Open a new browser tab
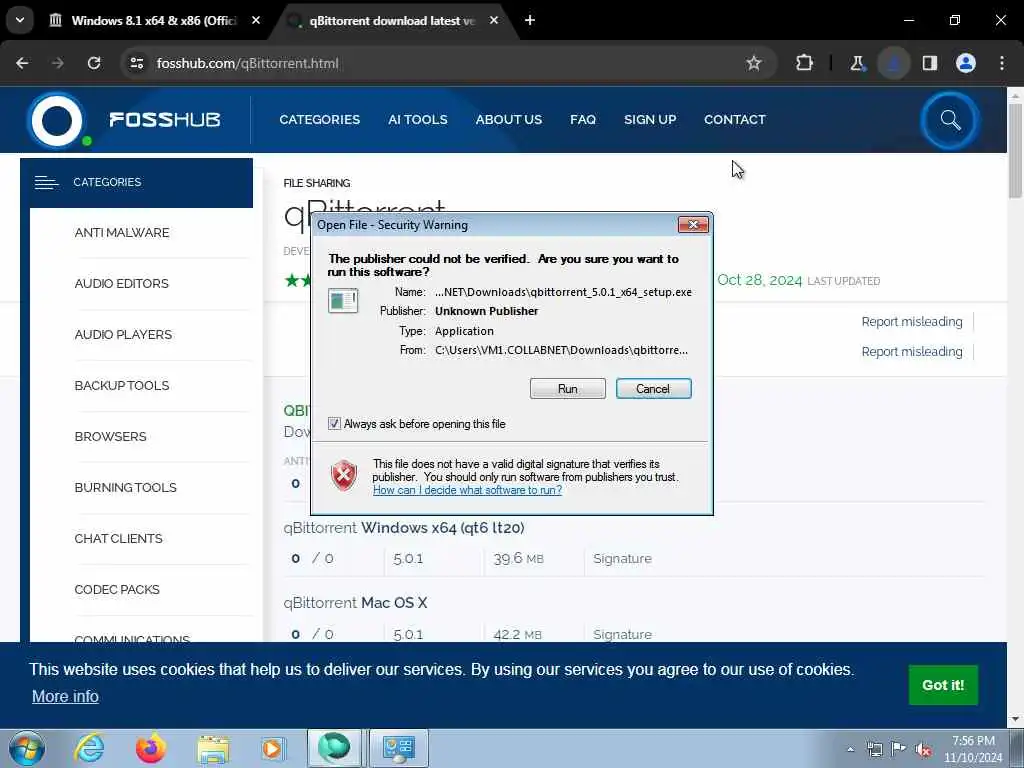Viewport: 1024px width, 768px height. coord(530,20)
